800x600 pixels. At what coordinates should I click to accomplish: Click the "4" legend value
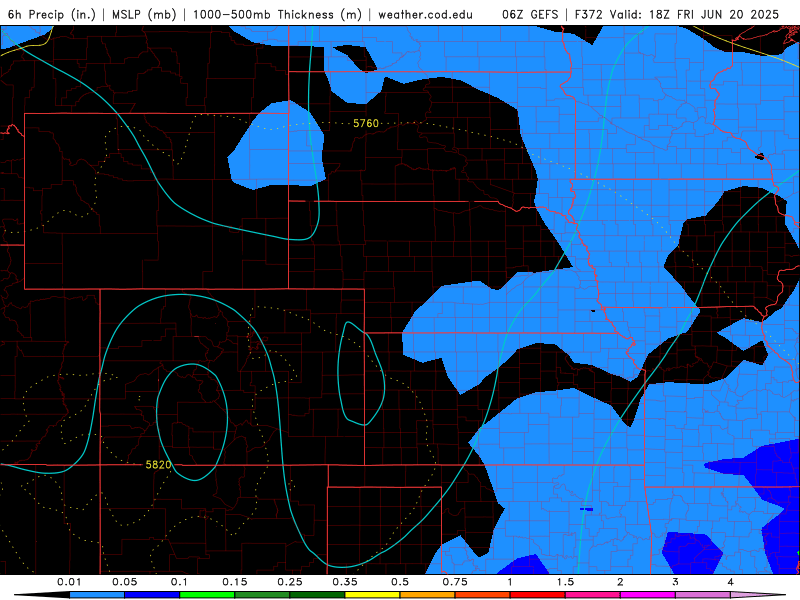(x=731, y=582)
